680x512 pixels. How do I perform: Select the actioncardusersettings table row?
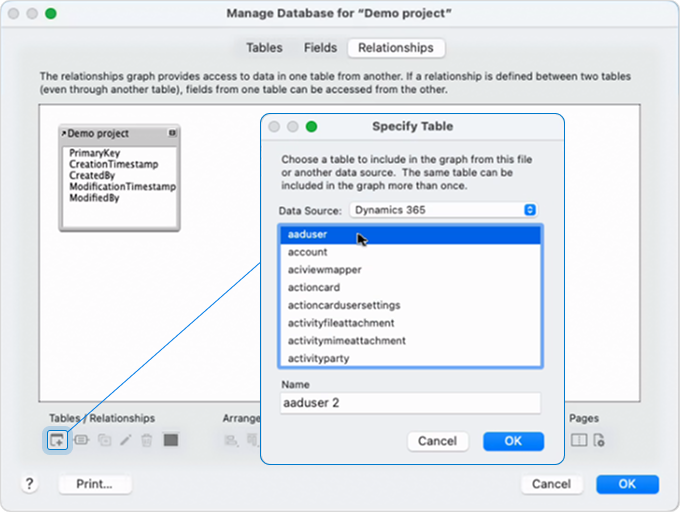coord(410,305)
